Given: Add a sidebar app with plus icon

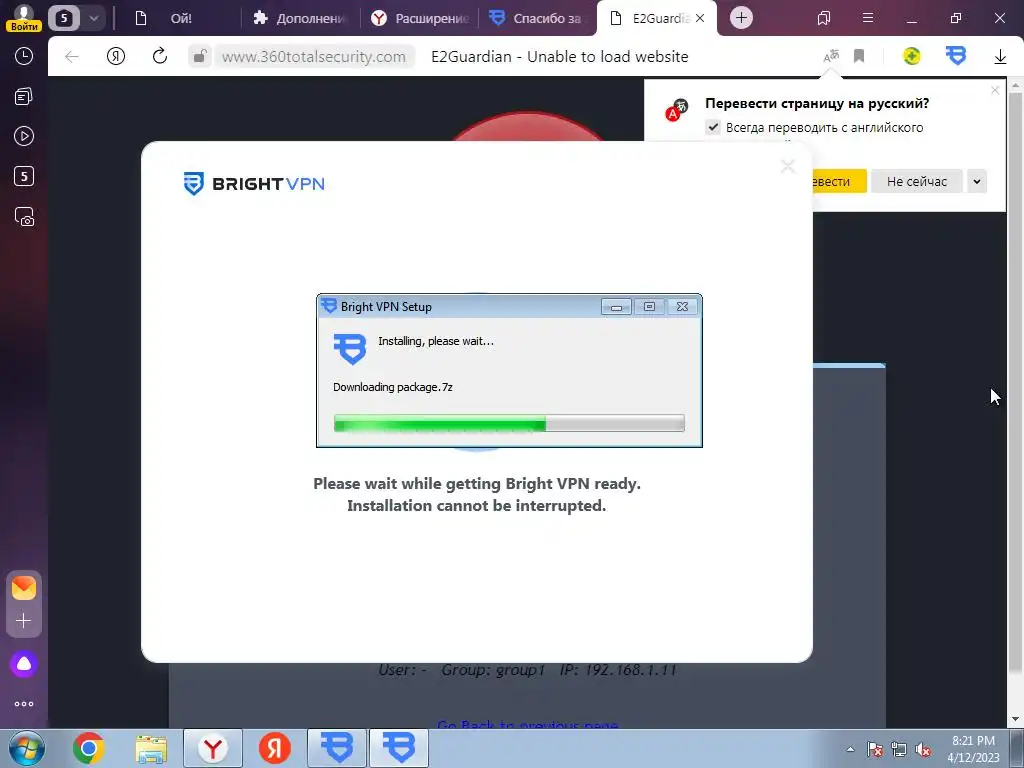Looking at the screenshot, I should pos(24,620).
